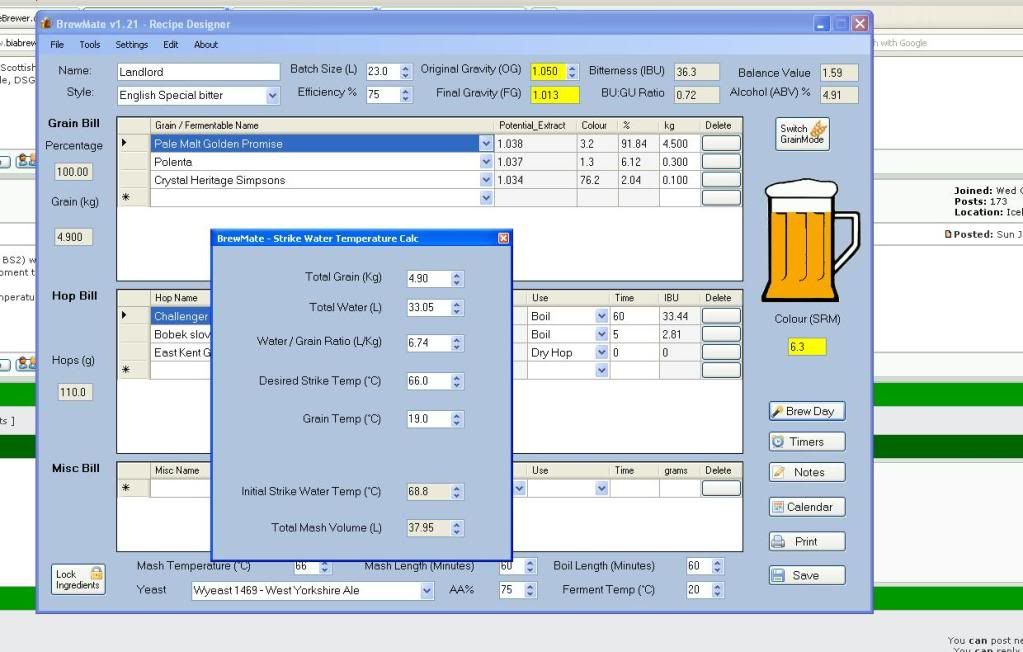Open the Timers panel
Image resolution: width=1023 pixels, height=652 pixels.
coord(807,442)
